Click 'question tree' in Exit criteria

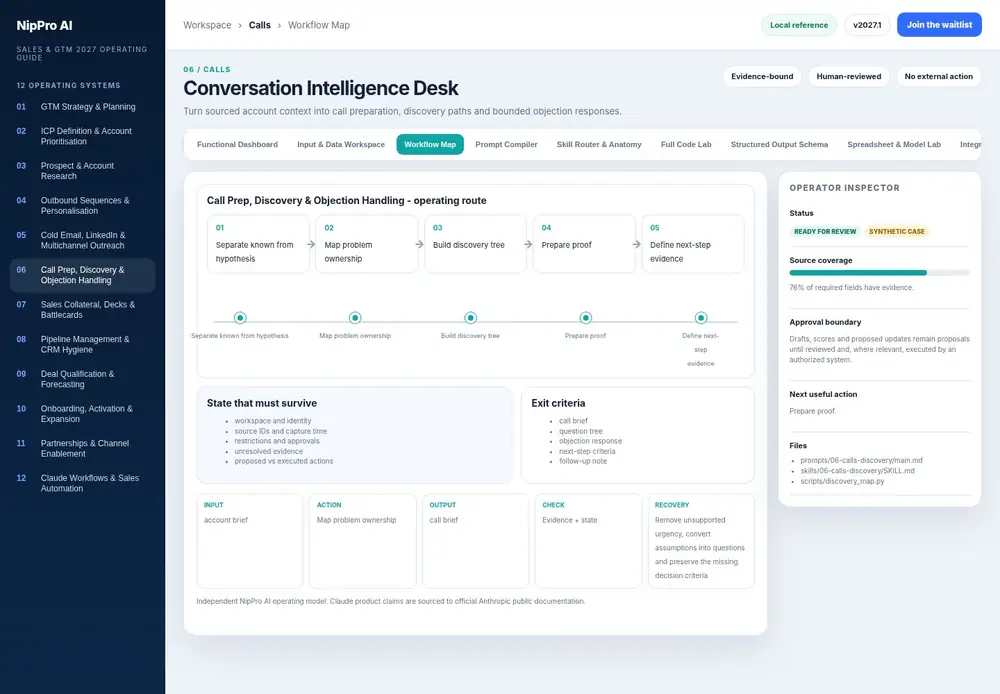[x=580, y=431]
